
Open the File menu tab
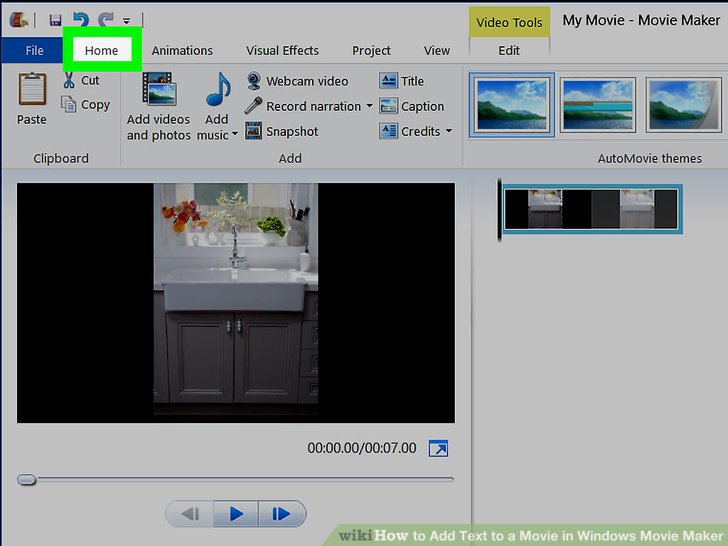point(32,50)
